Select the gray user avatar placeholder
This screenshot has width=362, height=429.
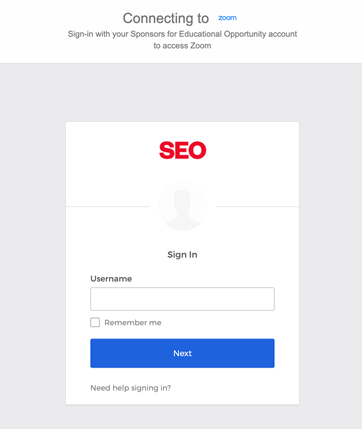coord(183,206)
